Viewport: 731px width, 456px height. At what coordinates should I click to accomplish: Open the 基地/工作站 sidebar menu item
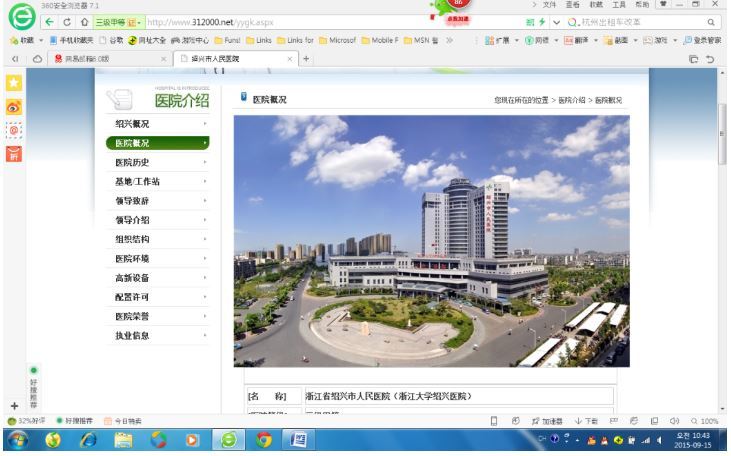tap(158, 182)
